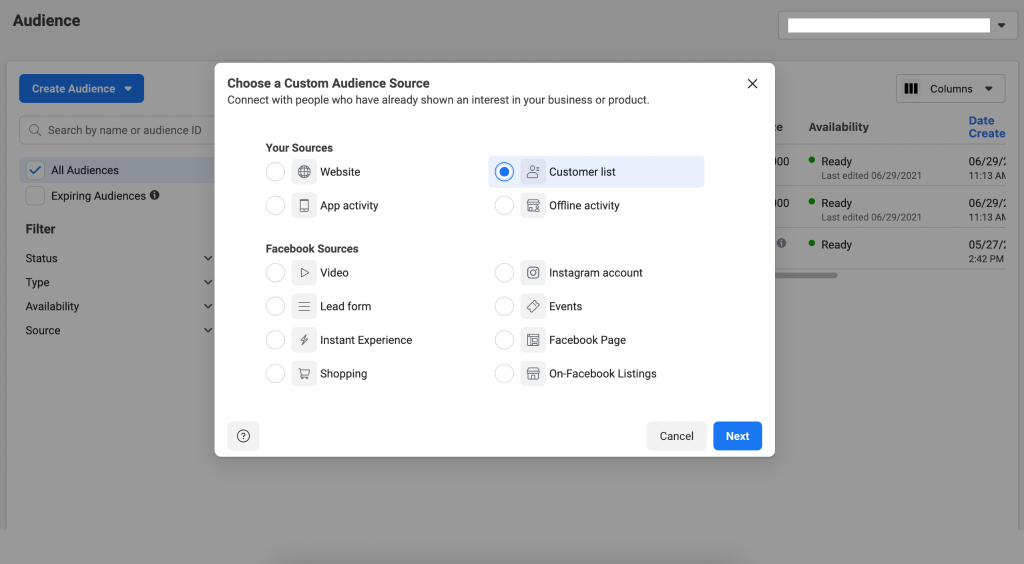
Task: Select the Website radio button
Action: pyautogui.click(x=275, y=172)
